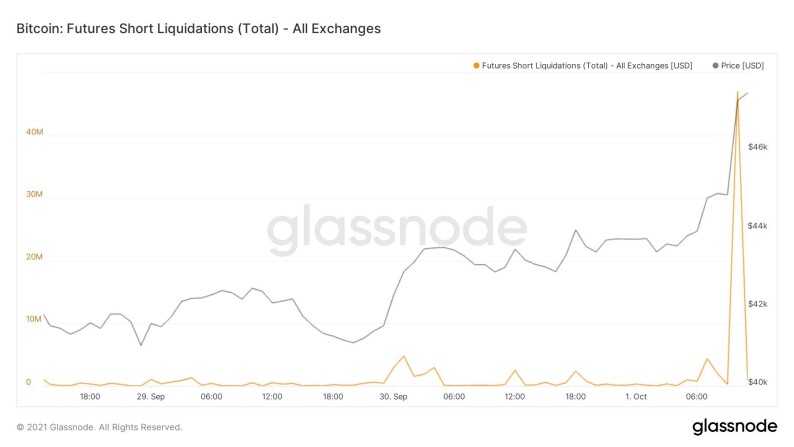
Task: Click the $44k price axis label
Action: tap(758, 225)
